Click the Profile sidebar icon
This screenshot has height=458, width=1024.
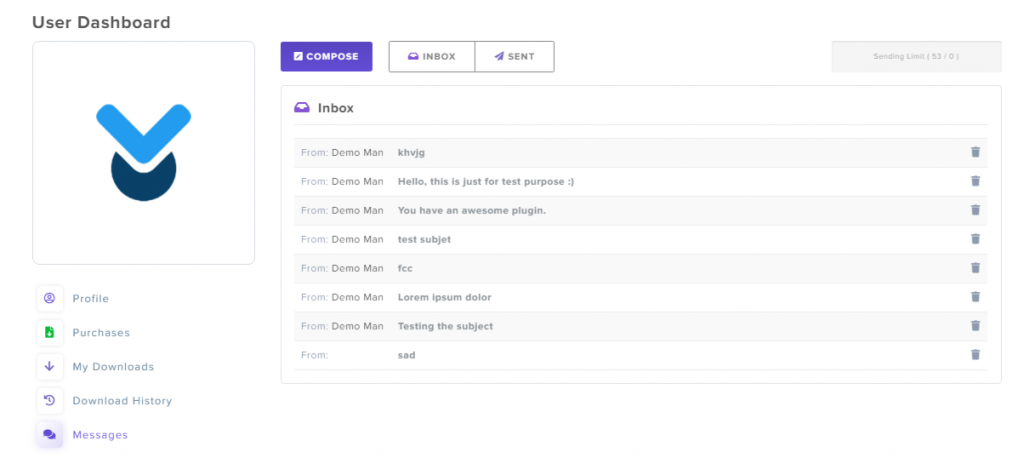[x=49, y=298]
